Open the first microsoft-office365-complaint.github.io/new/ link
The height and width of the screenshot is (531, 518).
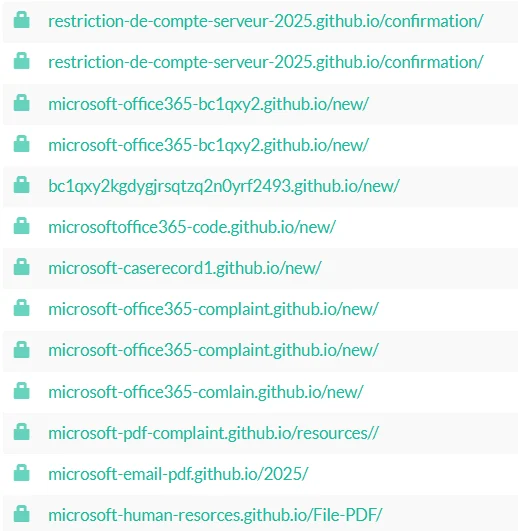tap(213, 309)
